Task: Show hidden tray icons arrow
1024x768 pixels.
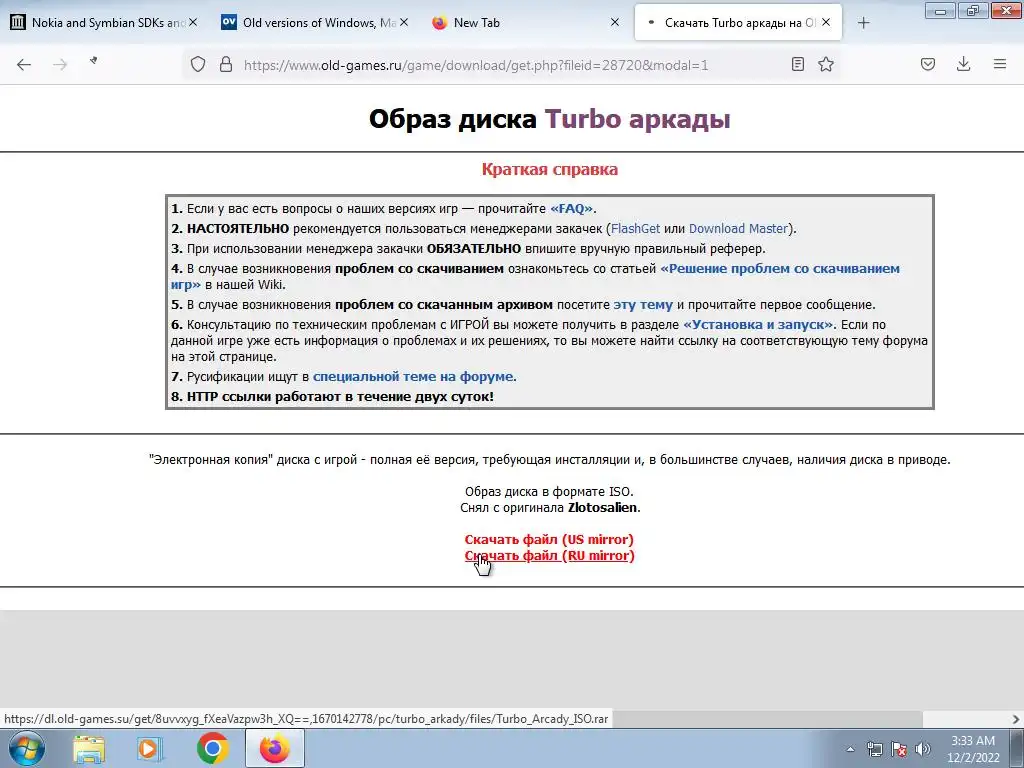Action: tap(850, 750)
